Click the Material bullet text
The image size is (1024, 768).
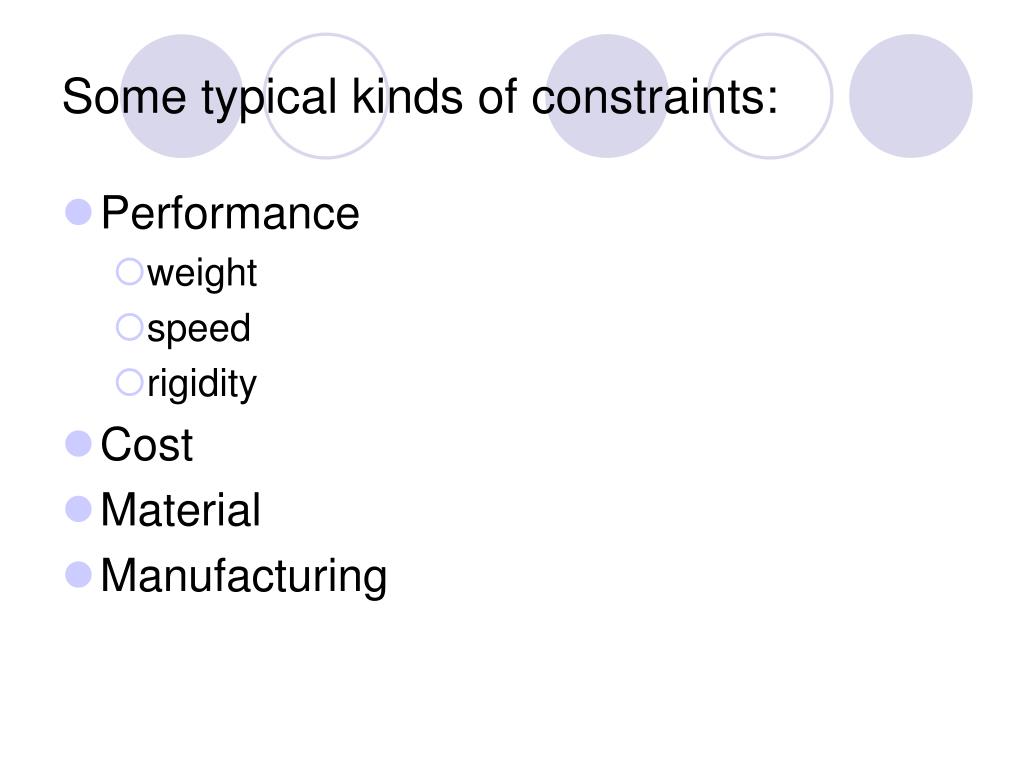180,510
